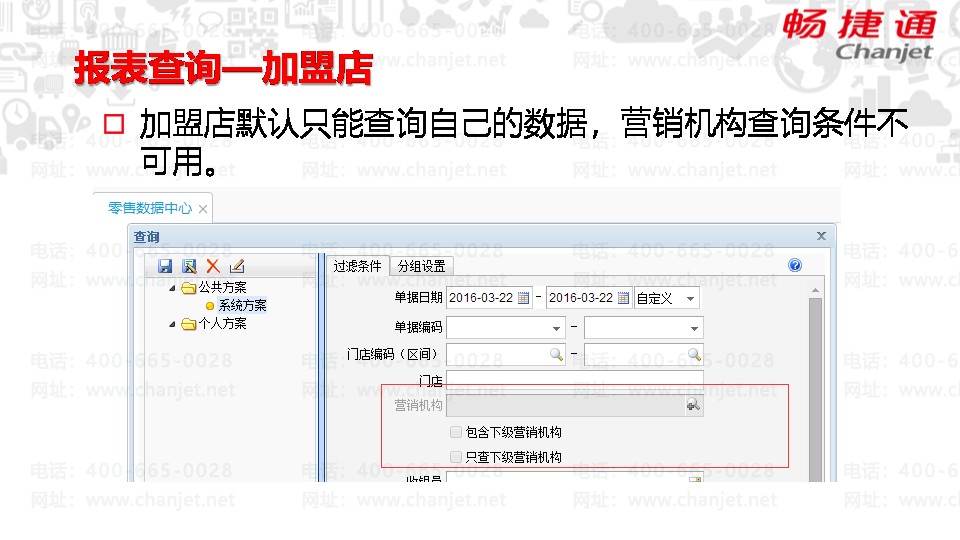Click the save scheme floppy icon
This screenshot has width=960, height=540.
click(x=165, y=266)
